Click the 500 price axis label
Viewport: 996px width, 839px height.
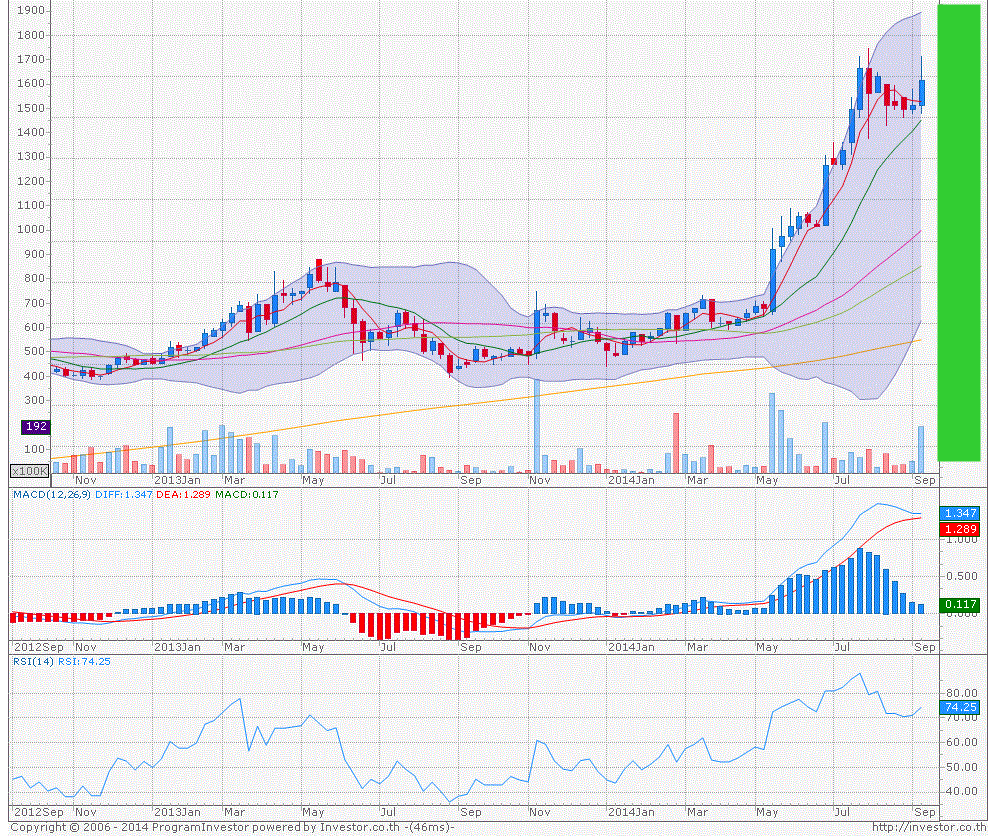tap(34, 351)
